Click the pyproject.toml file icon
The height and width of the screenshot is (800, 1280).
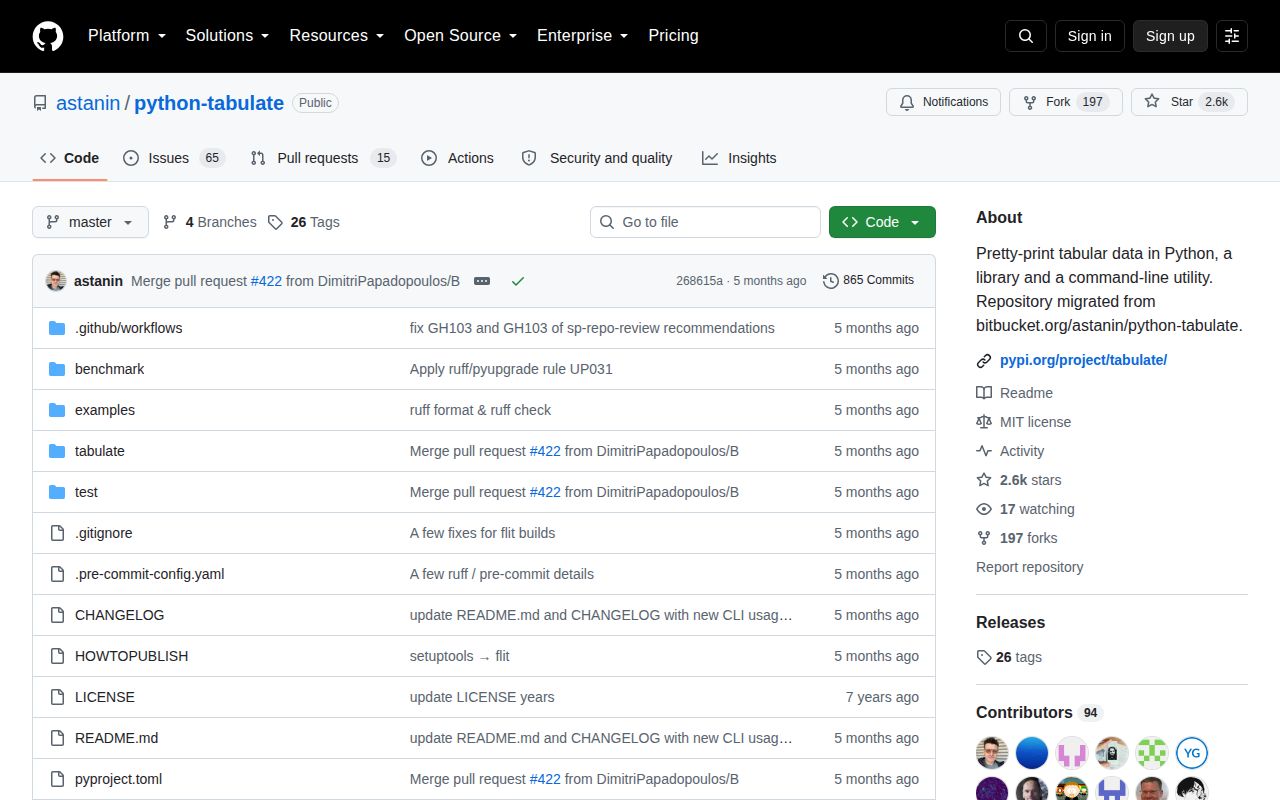57,779
